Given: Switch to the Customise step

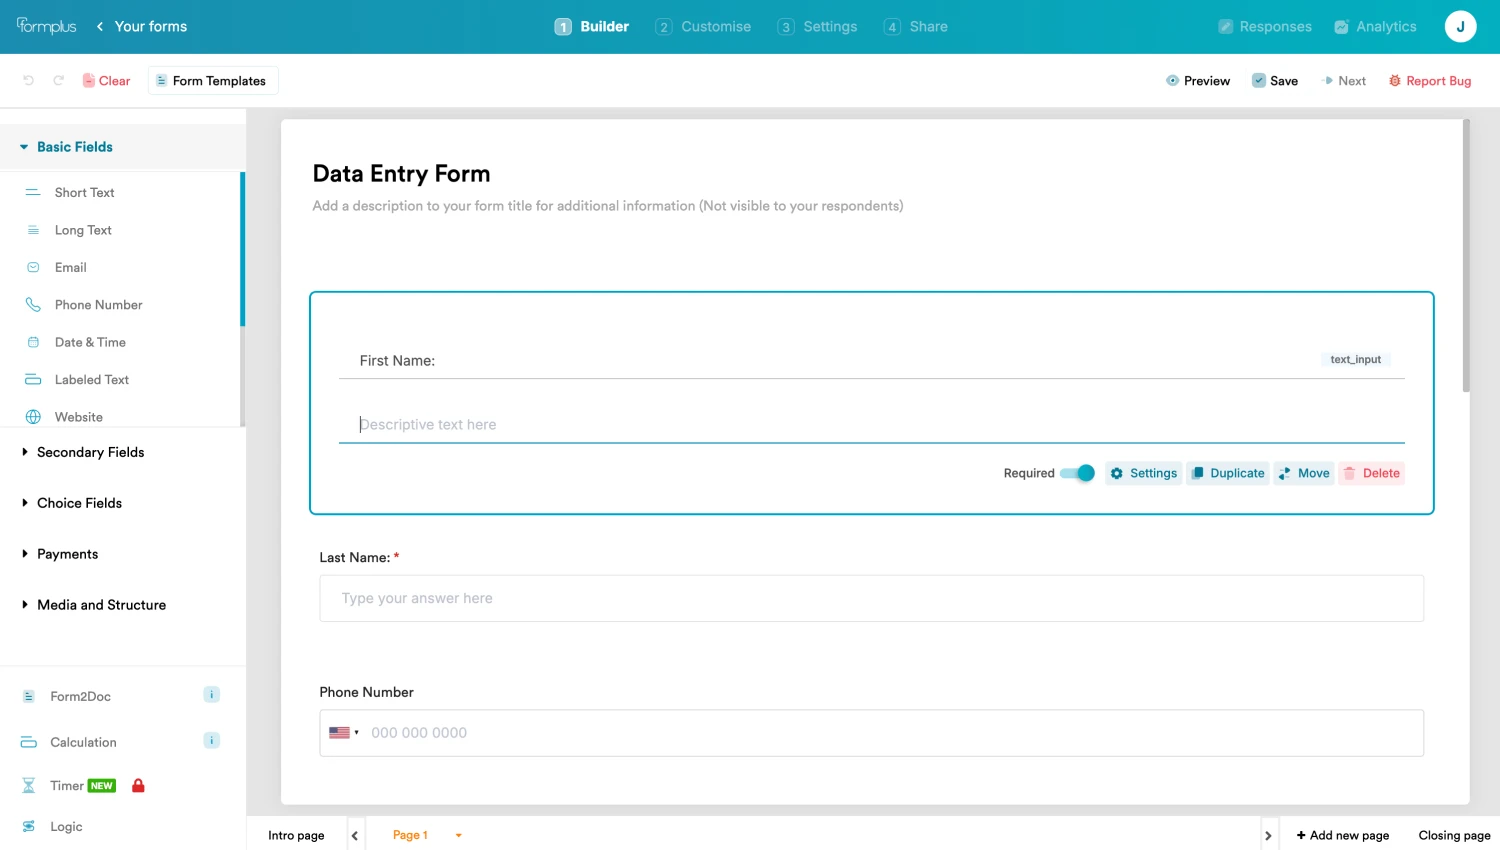Looking at the screenshot, I should pos(703,27).
